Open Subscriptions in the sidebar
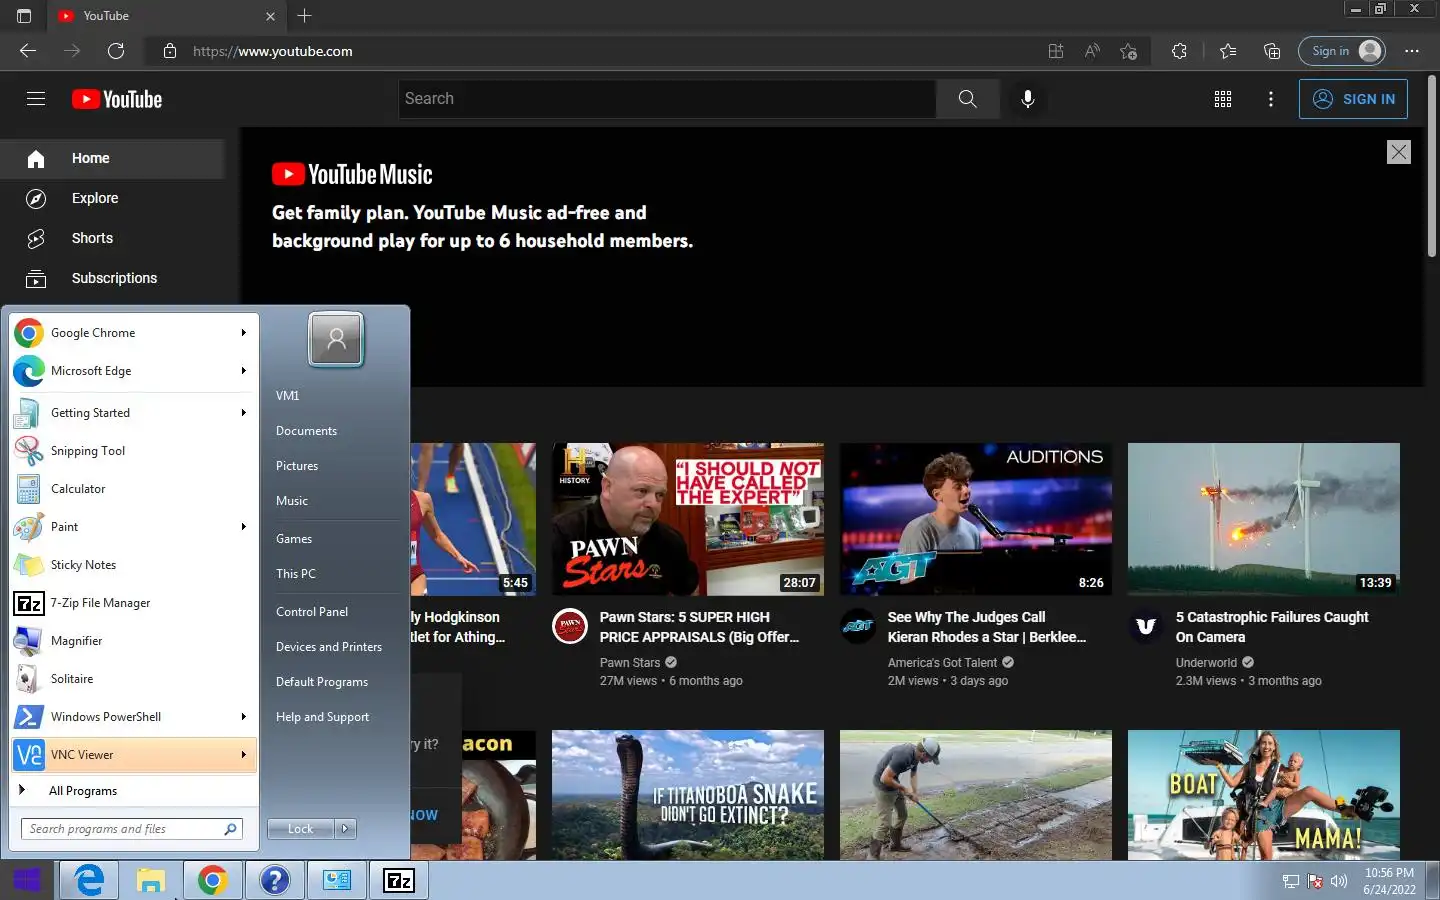Screen dimensions: 1440x900 [x=112, y=278]
